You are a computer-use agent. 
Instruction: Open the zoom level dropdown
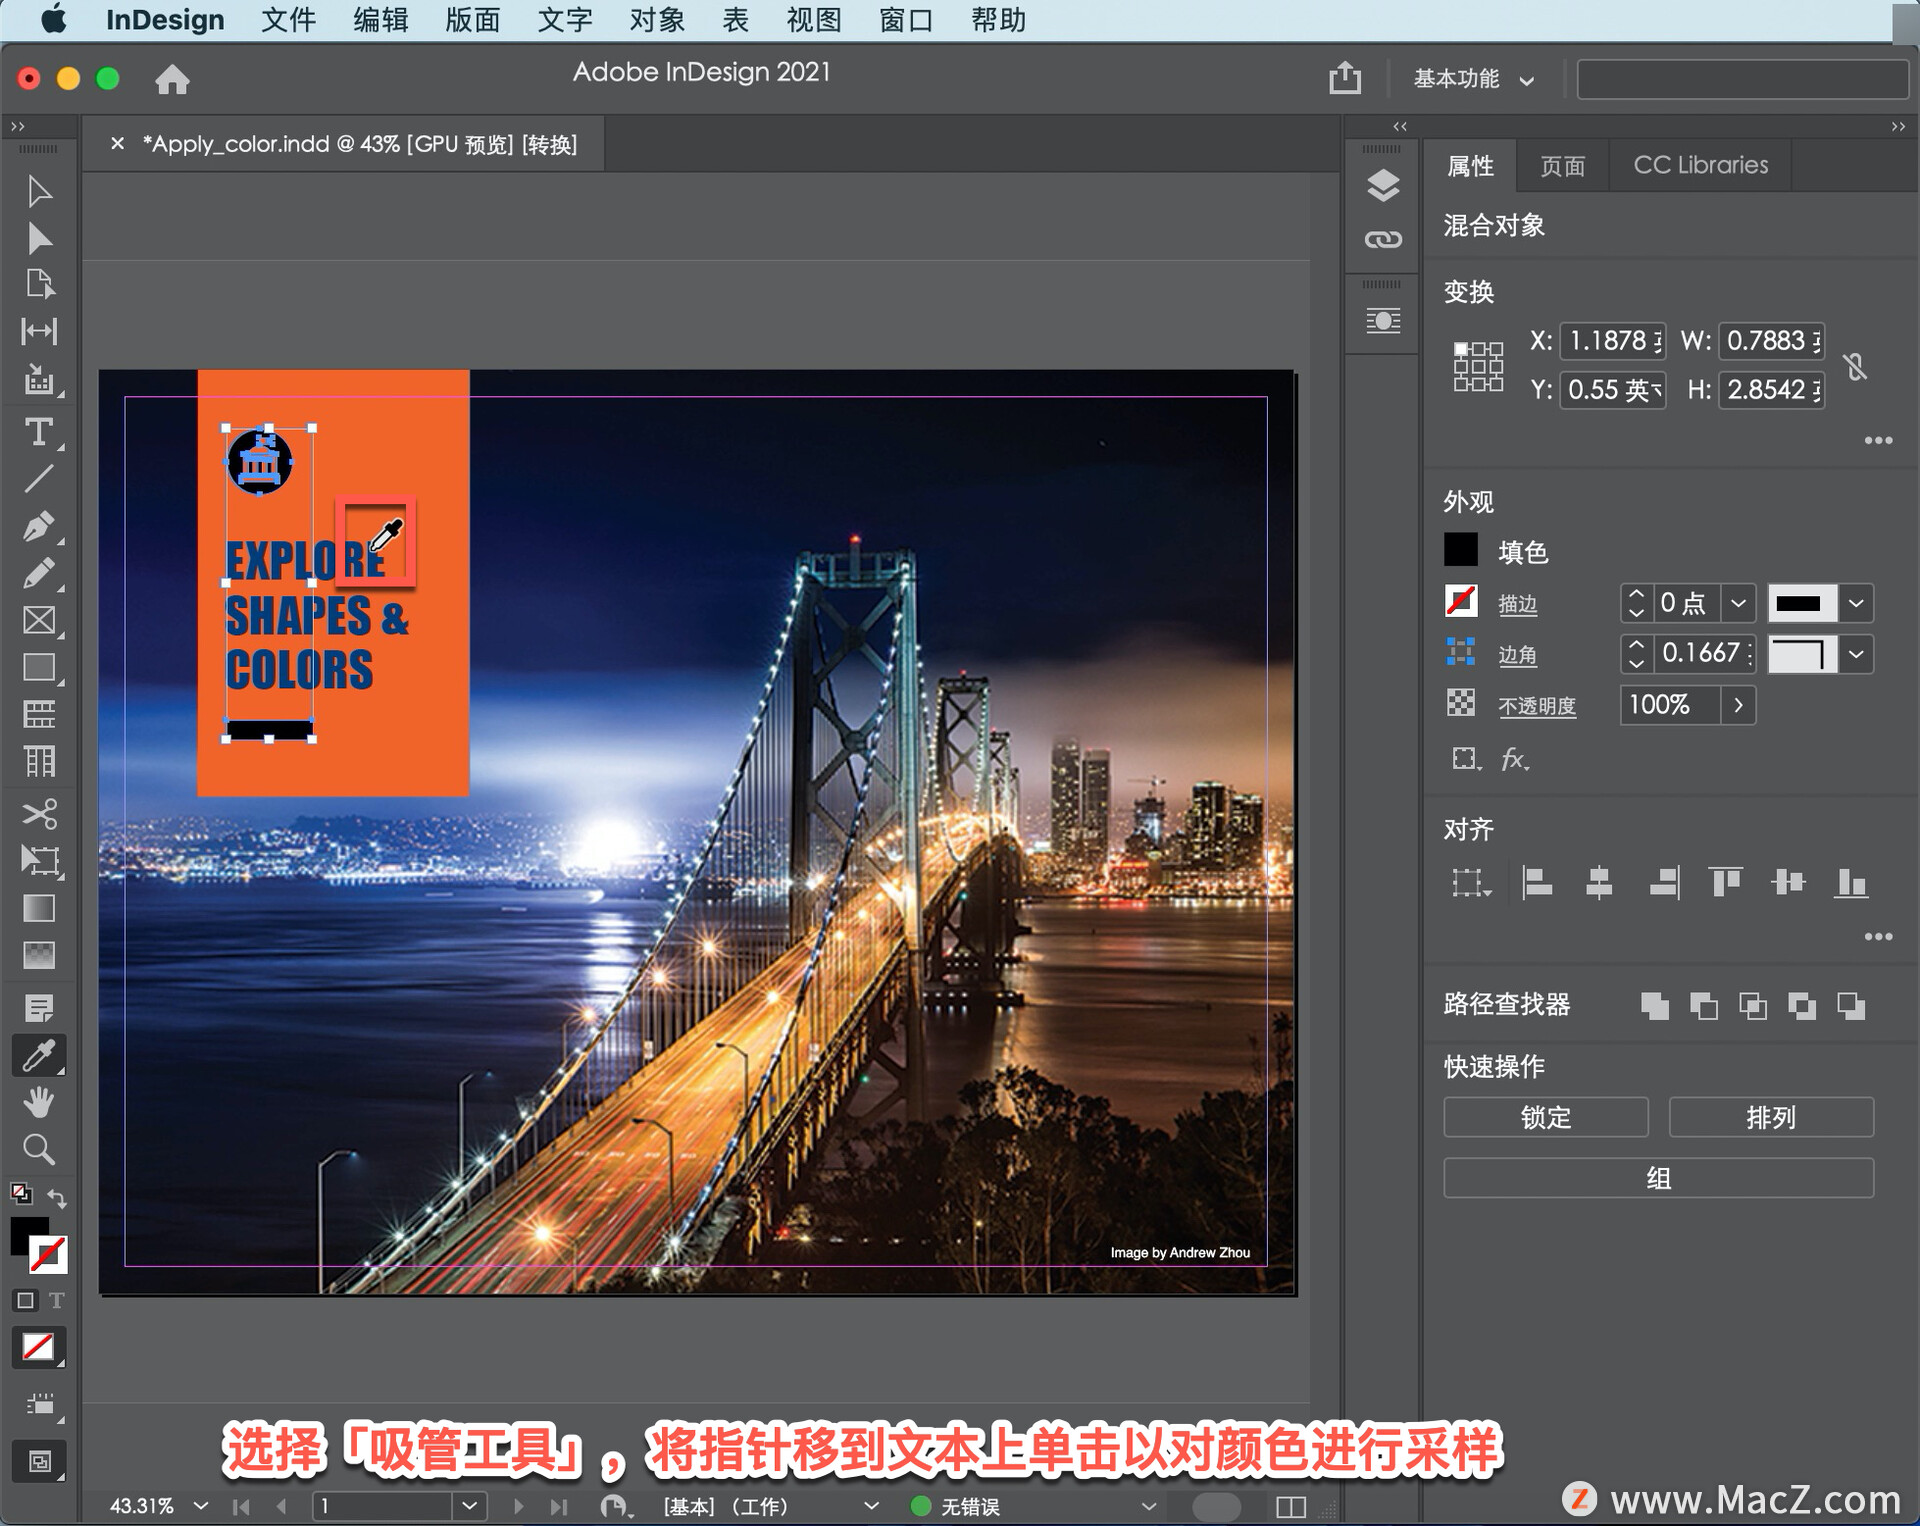[x=201, y=1505]
